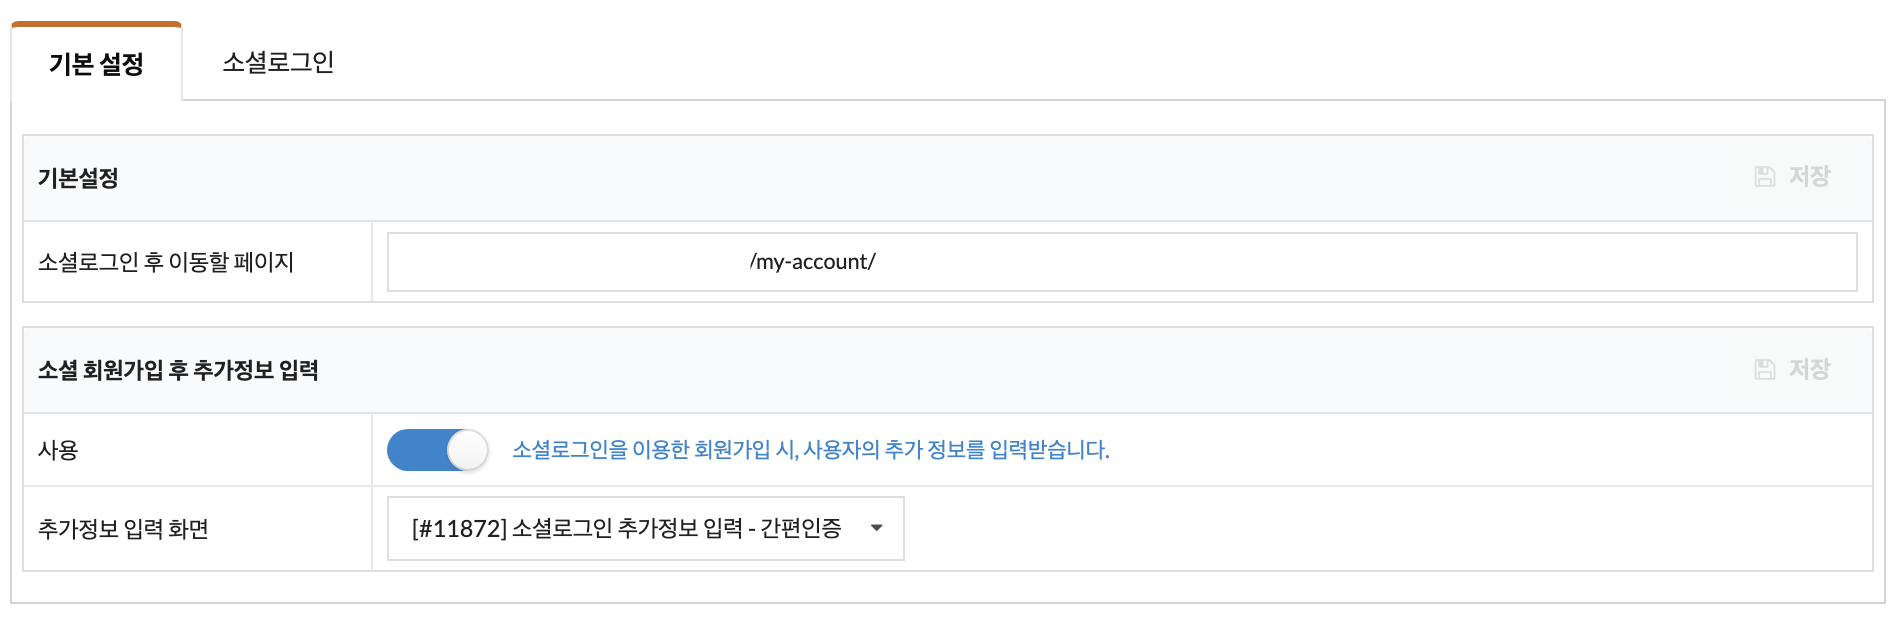Click the 소셜로그인 후 이동할 페이지 label
Image resolution: width=1900 pixels, height=620 pixels.
click(x=166, y=262)
